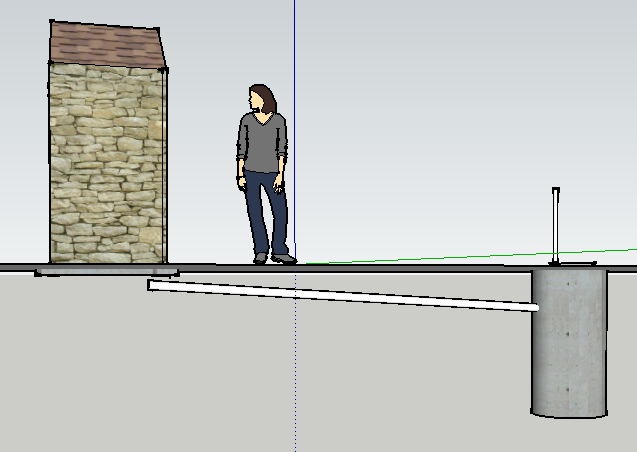Select the standing woman figure

(x=266, y=174)
